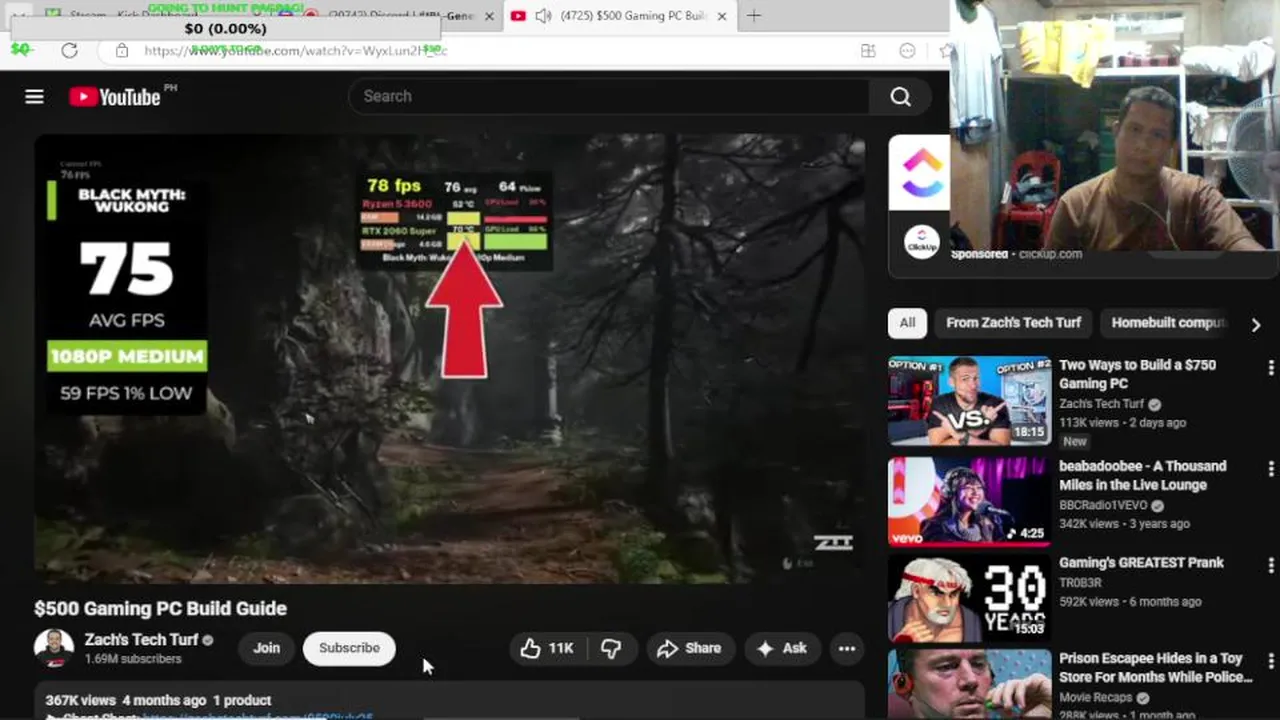Viewport: 1280px width, 720px height.
Task: Close the Discord browser tab
Action: point(490,16)
